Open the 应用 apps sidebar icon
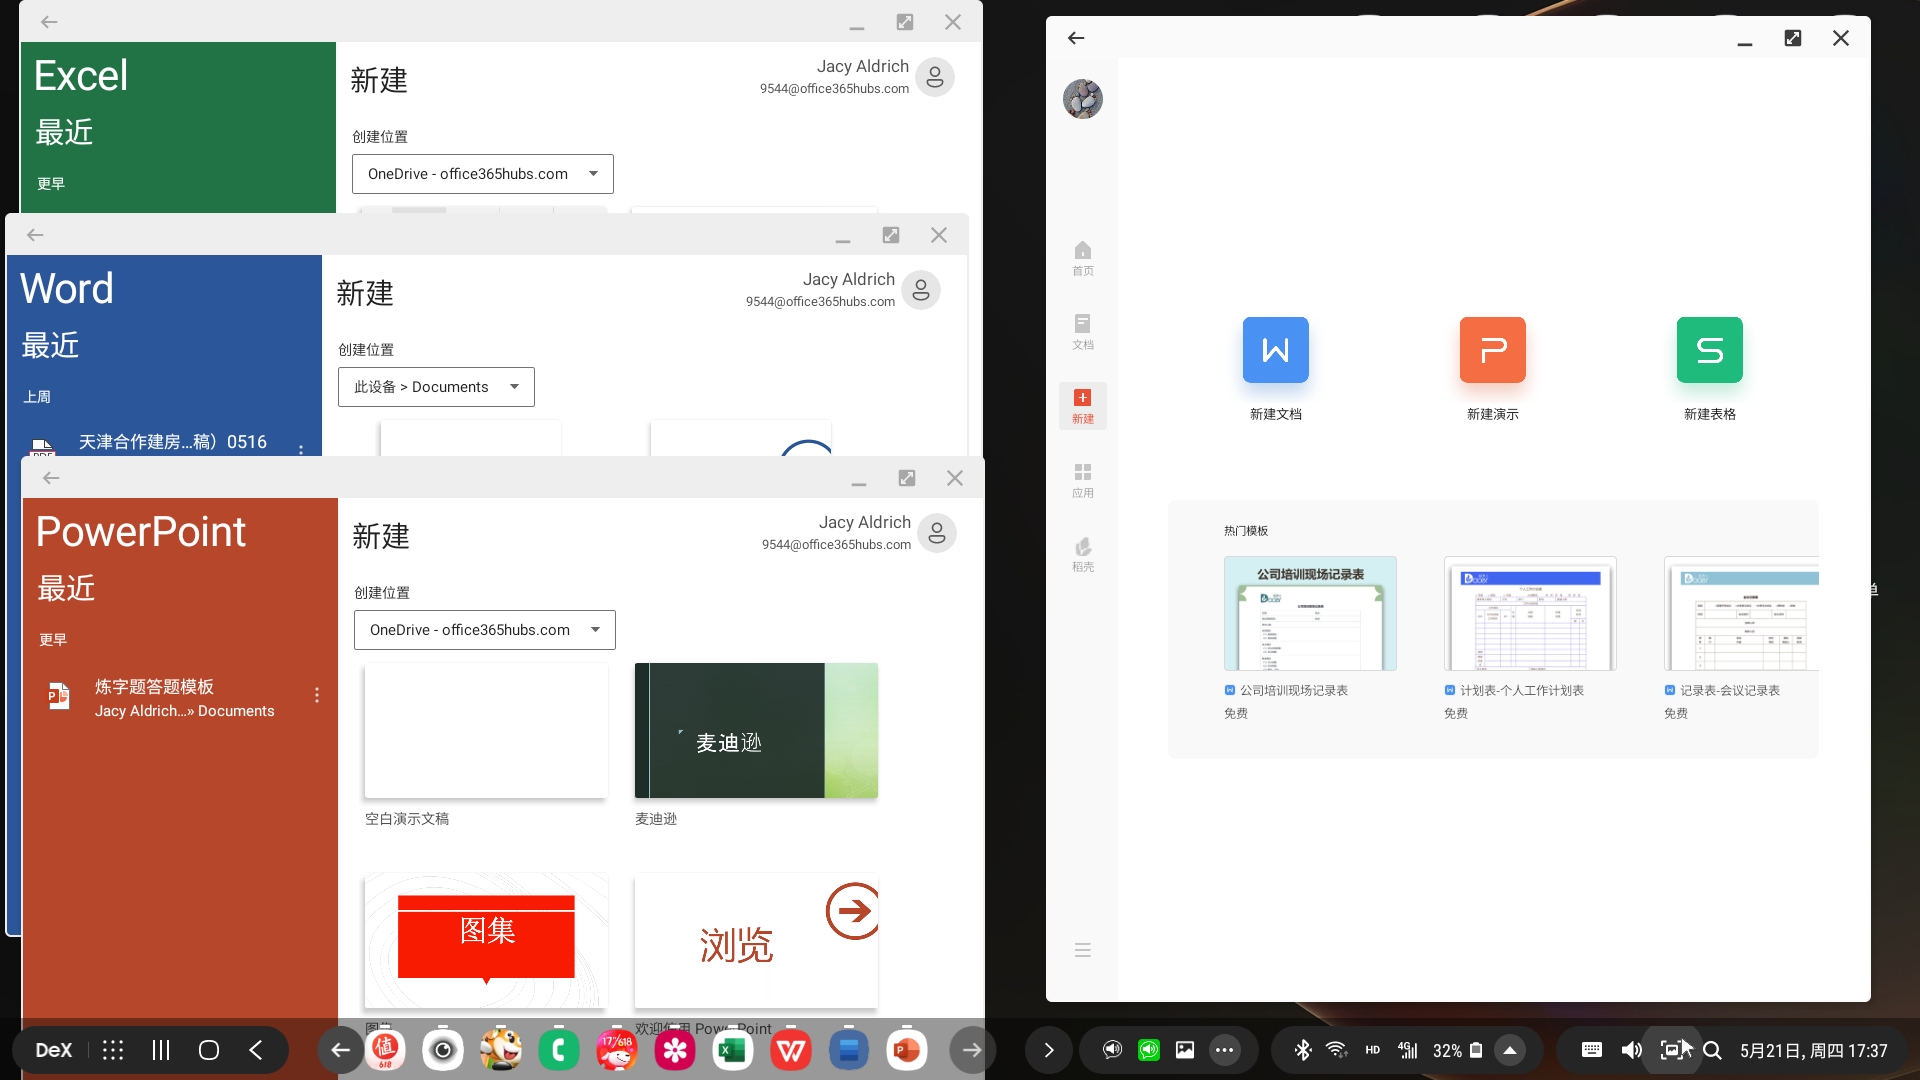This screenshot has height=1080, width=1920. 1082,479
